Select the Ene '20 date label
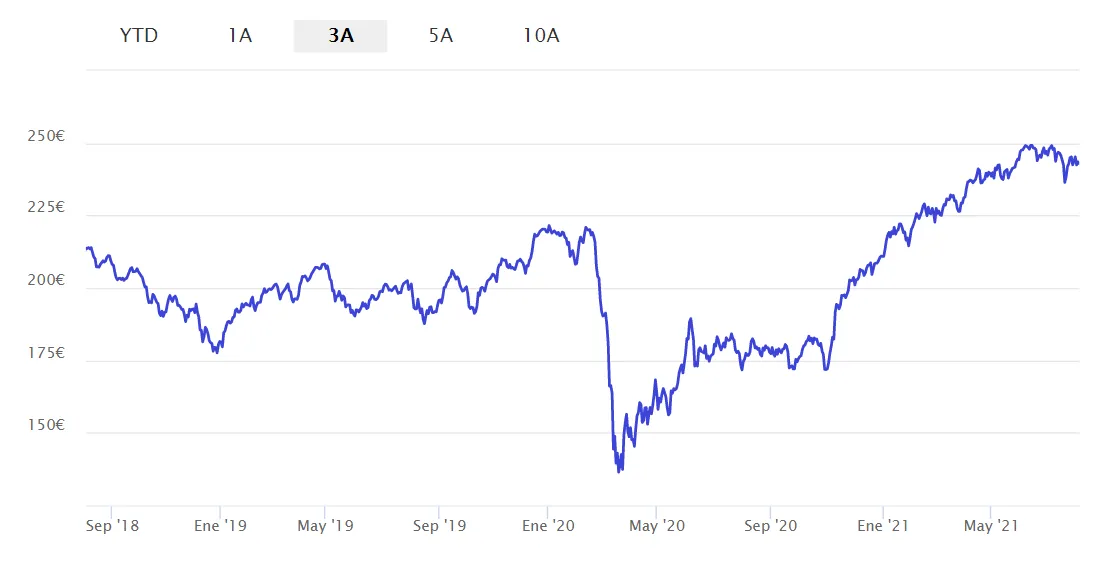Viewport: 1110px width, 566px height. tap(549, 525)
